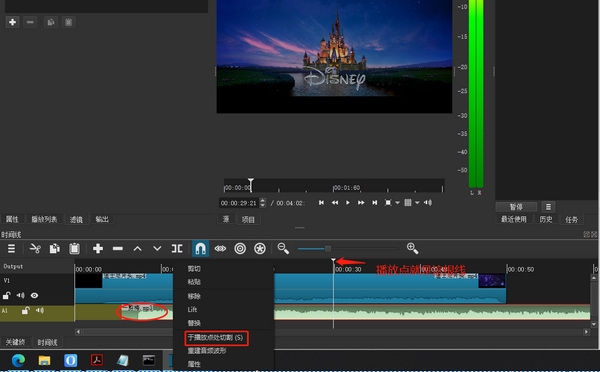
Task: Zoom in the timeline with magnifier plus
Action: 412,249
